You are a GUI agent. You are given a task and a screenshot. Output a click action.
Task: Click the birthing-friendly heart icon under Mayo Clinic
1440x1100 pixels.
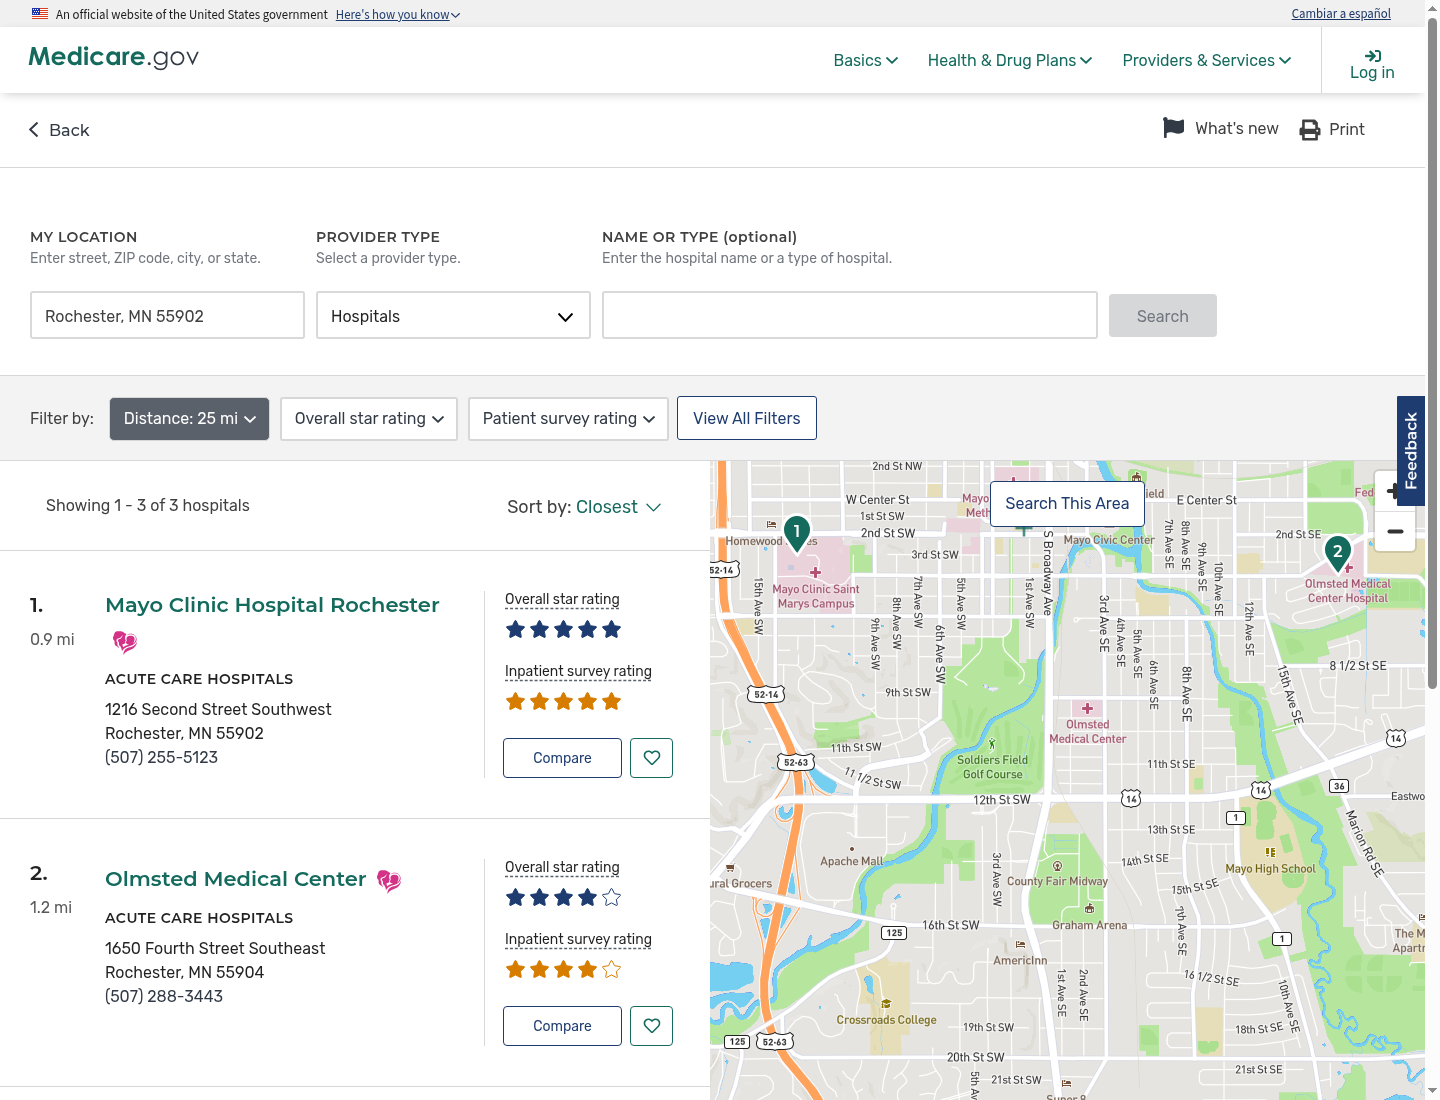(x=125, y=641)
